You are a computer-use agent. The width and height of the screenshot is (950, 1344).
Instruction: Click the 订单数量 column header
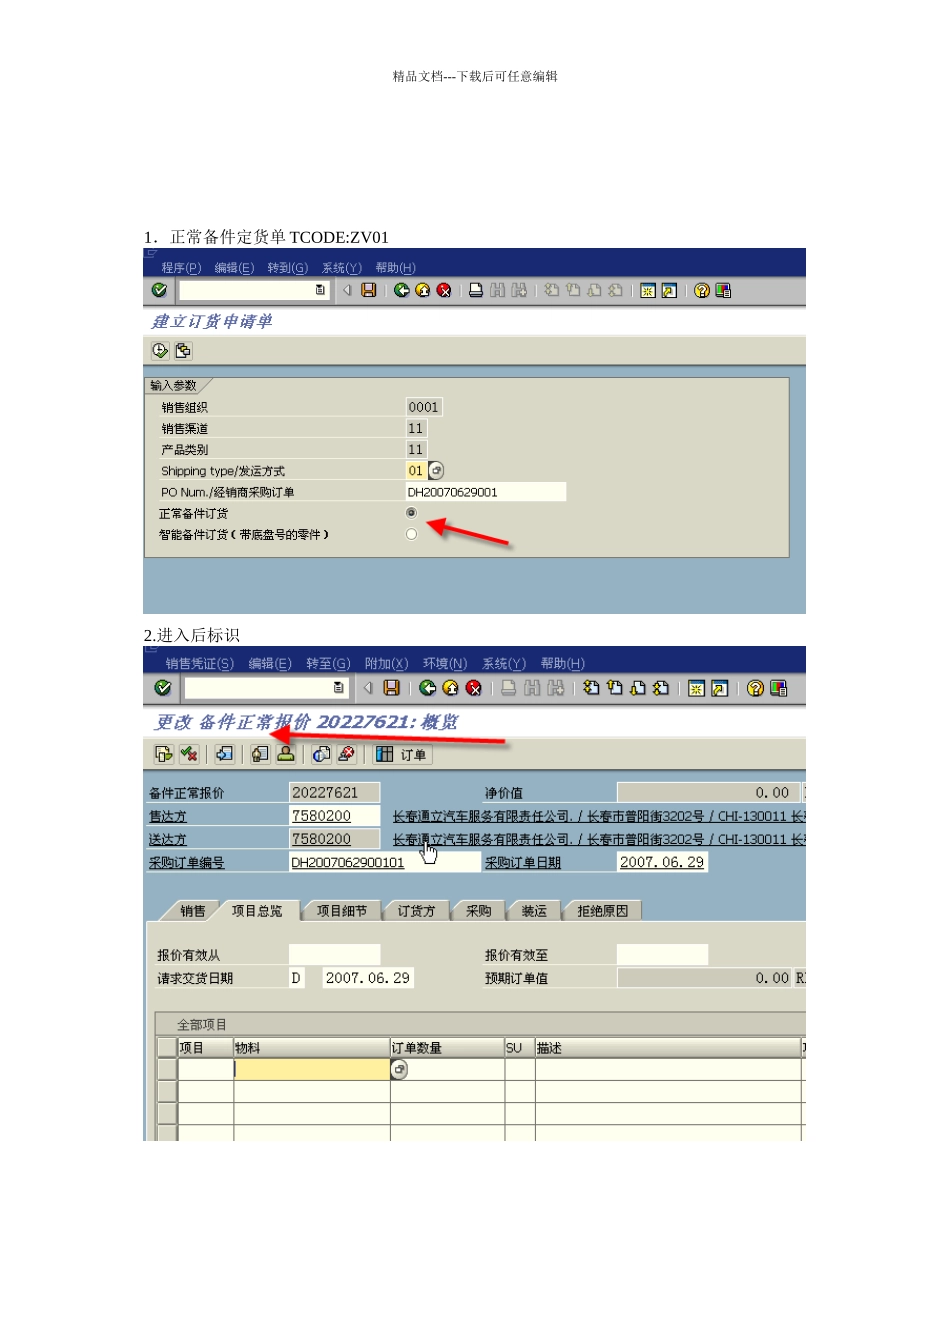[x=447, y=1048]
